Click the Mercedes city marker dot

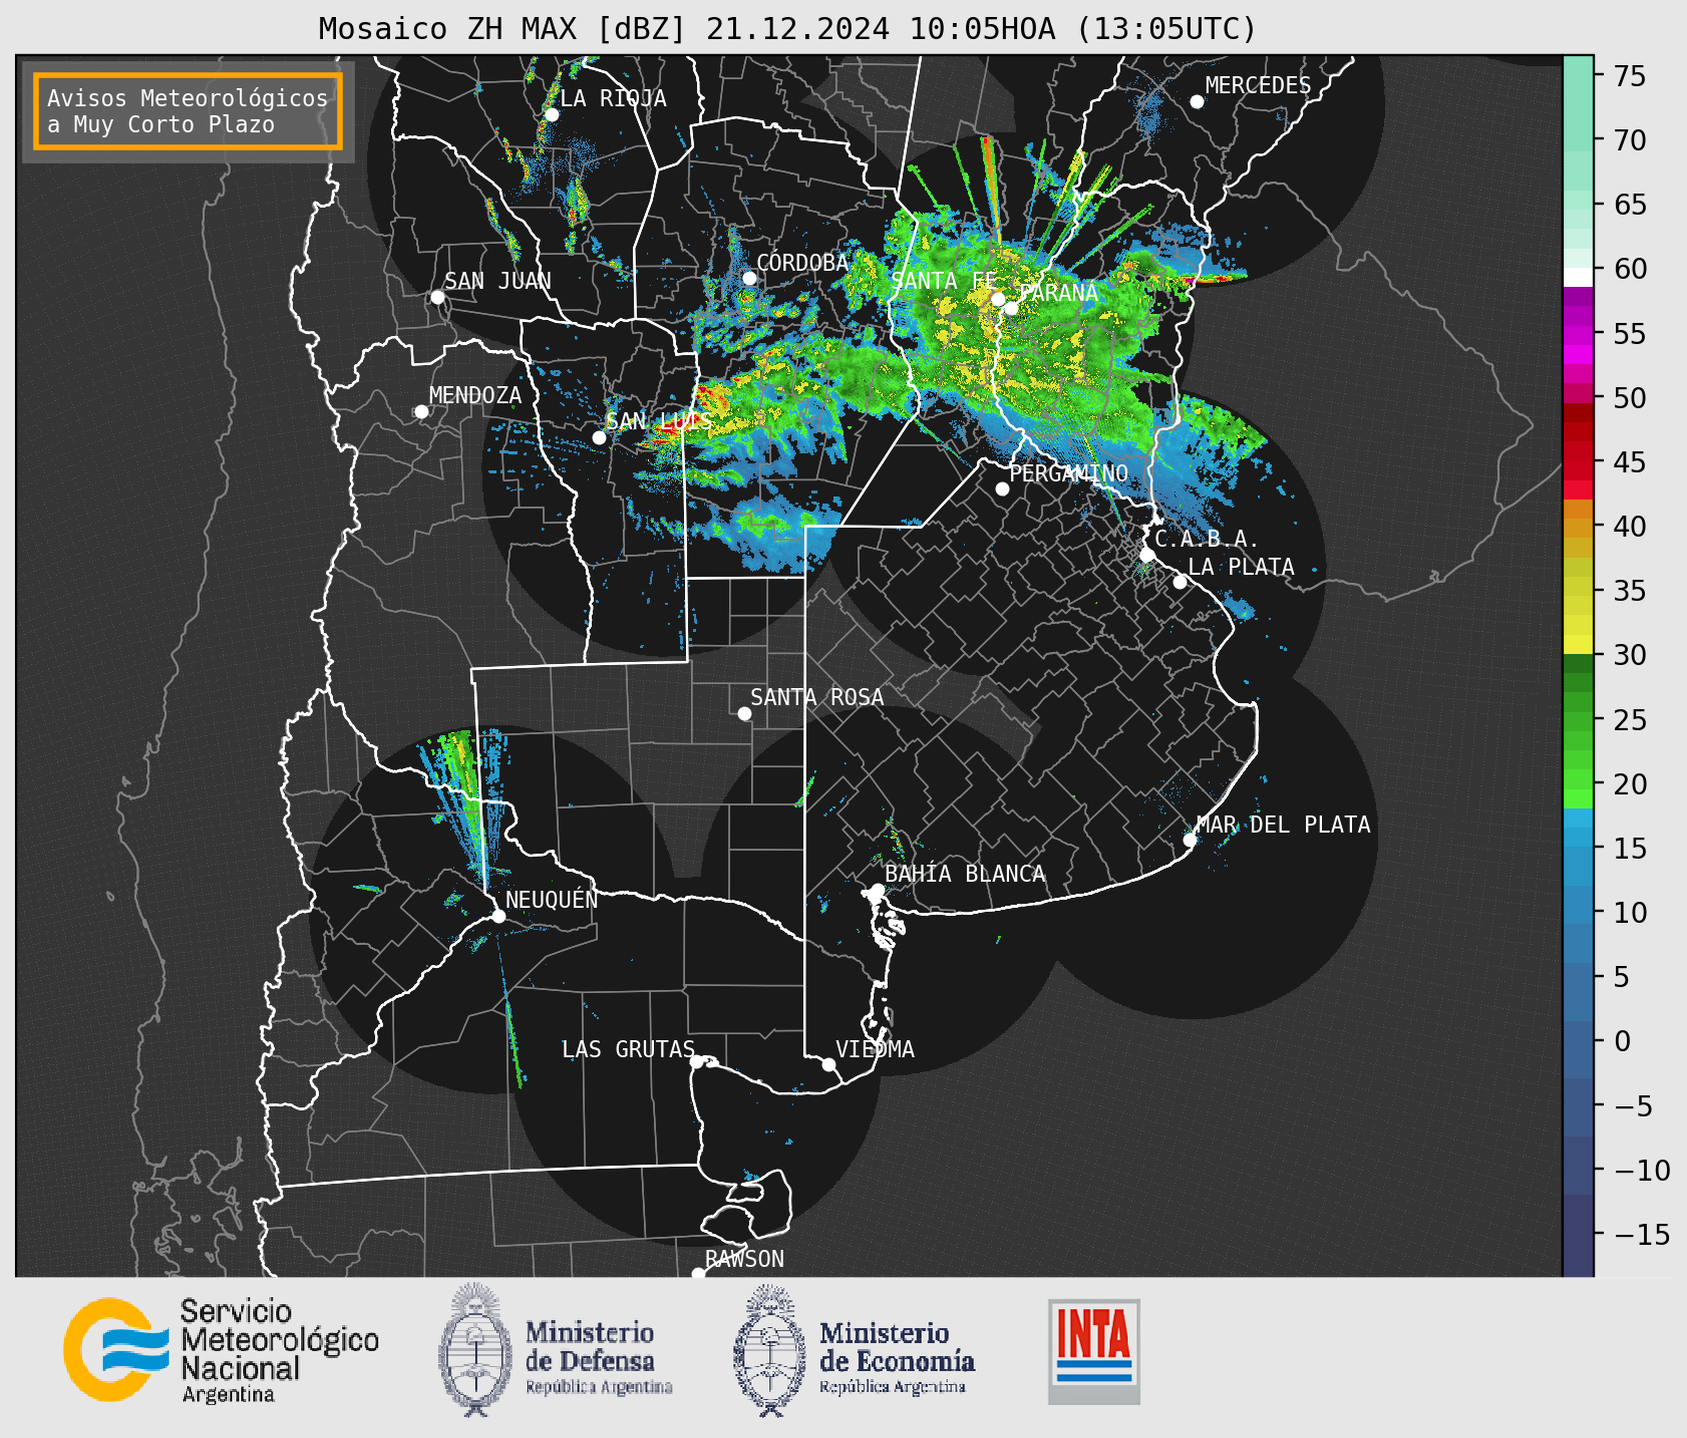pos(1197,102)
